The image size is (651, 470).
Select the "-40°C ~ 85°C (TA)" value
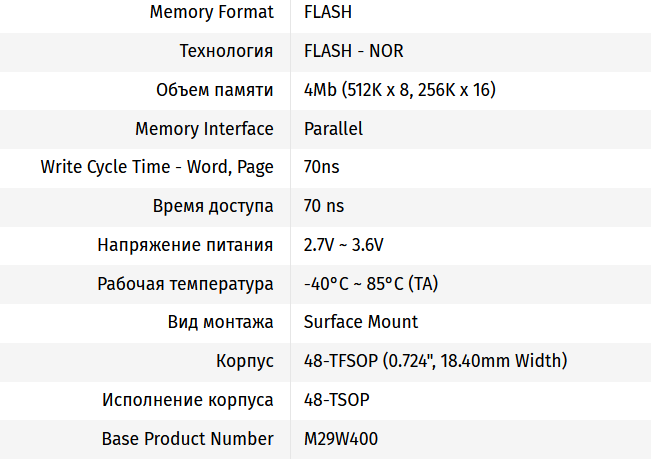(x=370, y=284)
